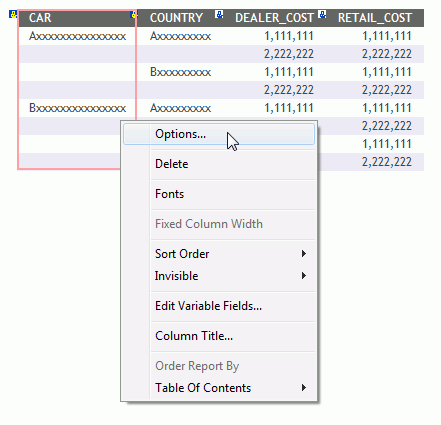Select the CAR column header
This screenshot has height=425, width=441.
[40, 18]
